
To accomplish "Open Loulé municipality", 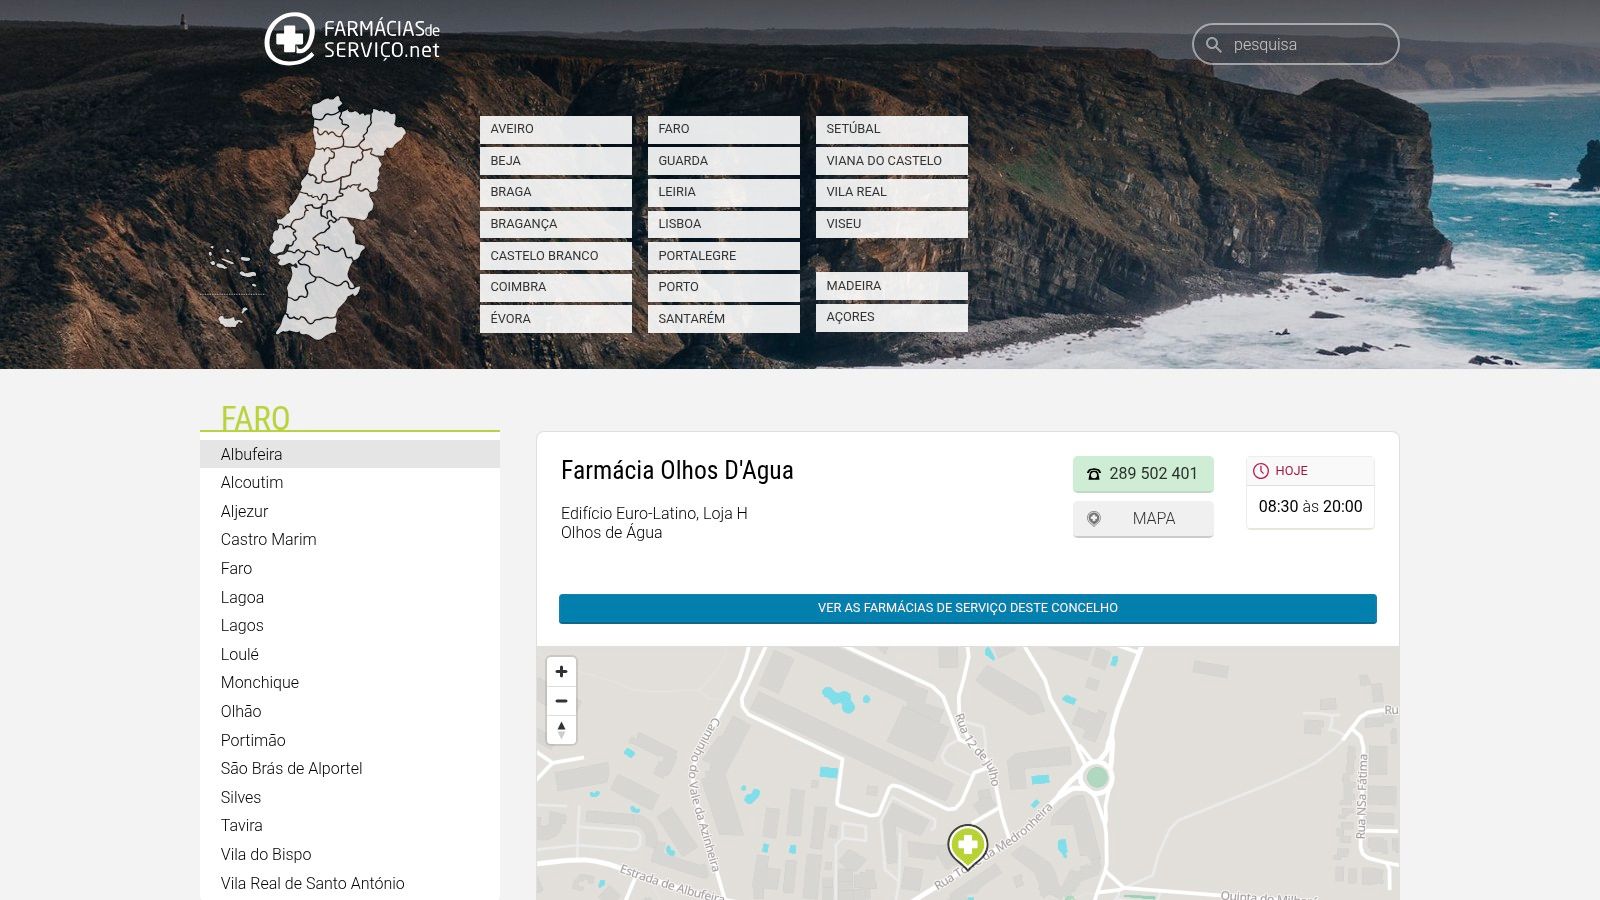I will 350,655.
